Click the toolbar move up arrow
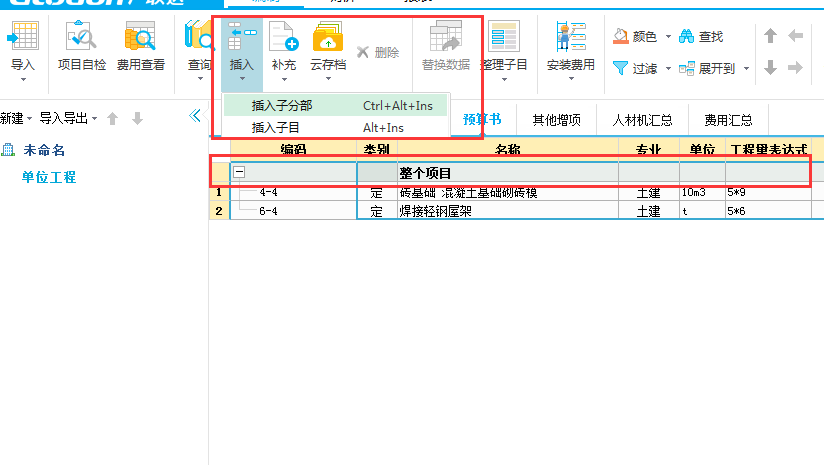The height and width of the screenshot is (465, 824). (x=770, y=36)
